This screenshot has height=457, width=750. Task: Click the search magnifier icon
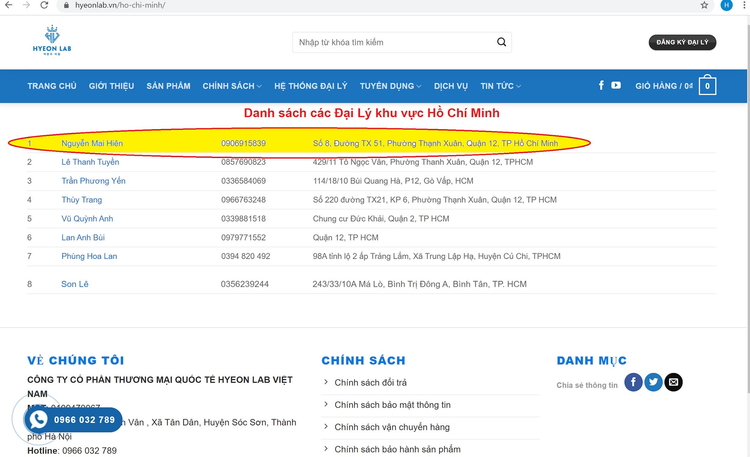coord(504,43)
